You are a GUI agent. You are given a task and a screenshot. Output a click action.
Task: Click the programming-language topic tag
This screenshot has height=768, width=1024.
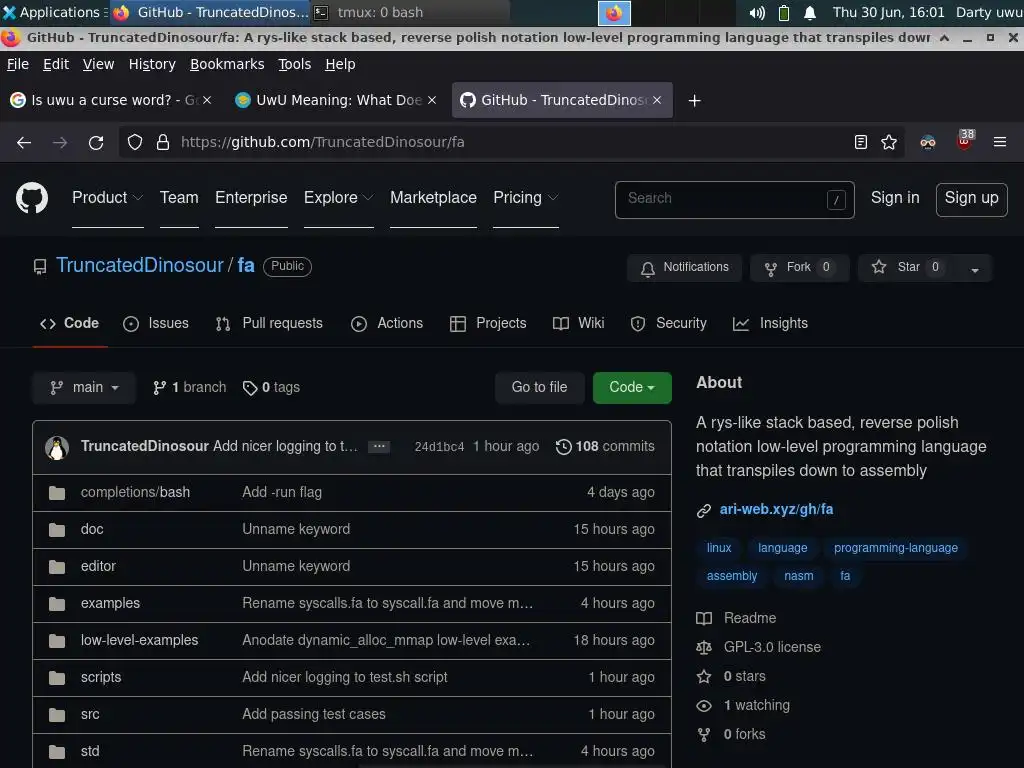coord(895,549)
